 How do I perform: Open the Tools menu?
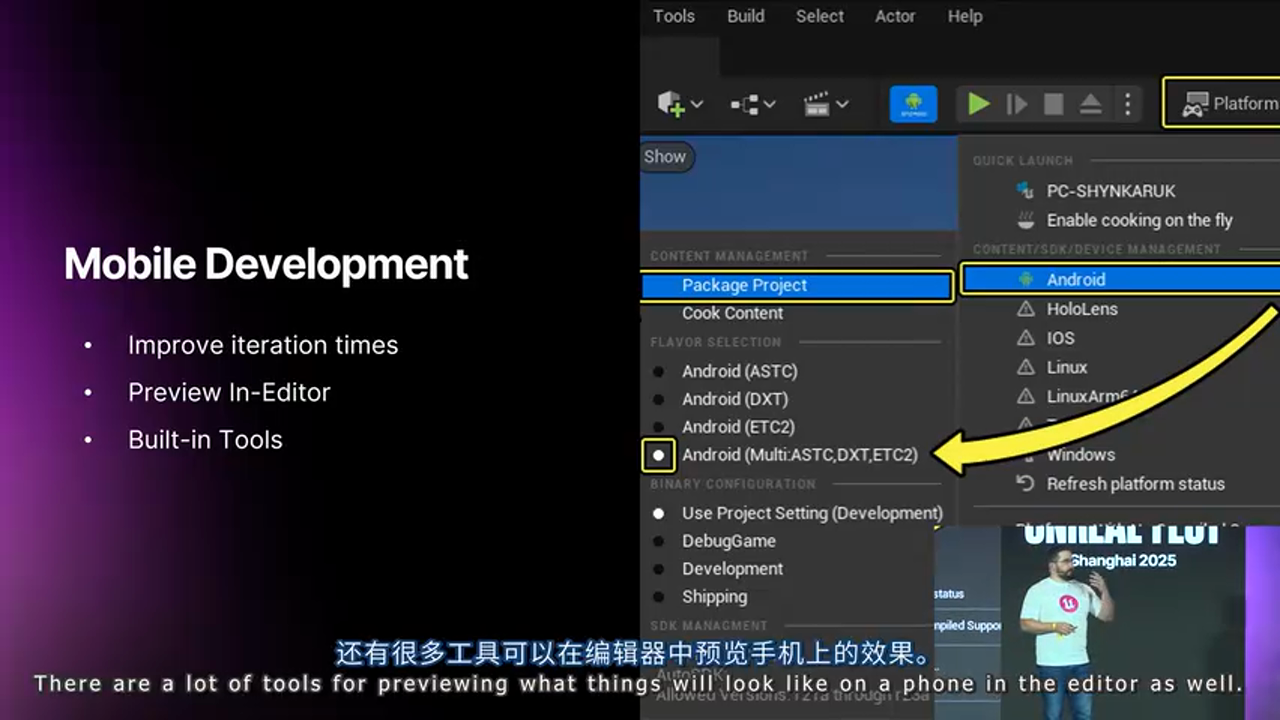tap(673, 16)
